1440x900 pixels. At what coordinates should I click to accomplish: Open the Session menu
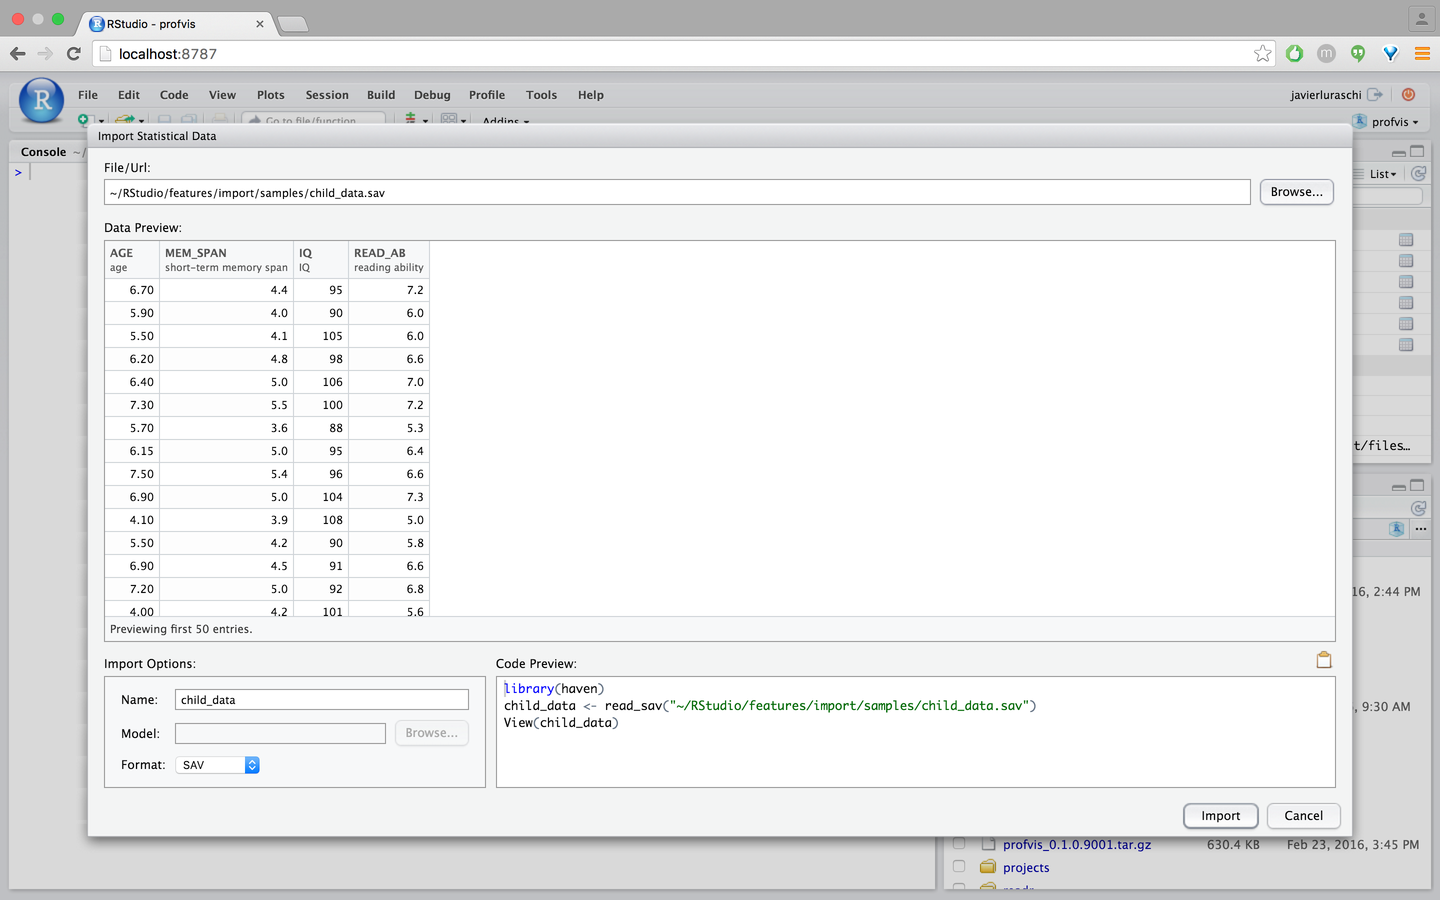tap(327, 95)
